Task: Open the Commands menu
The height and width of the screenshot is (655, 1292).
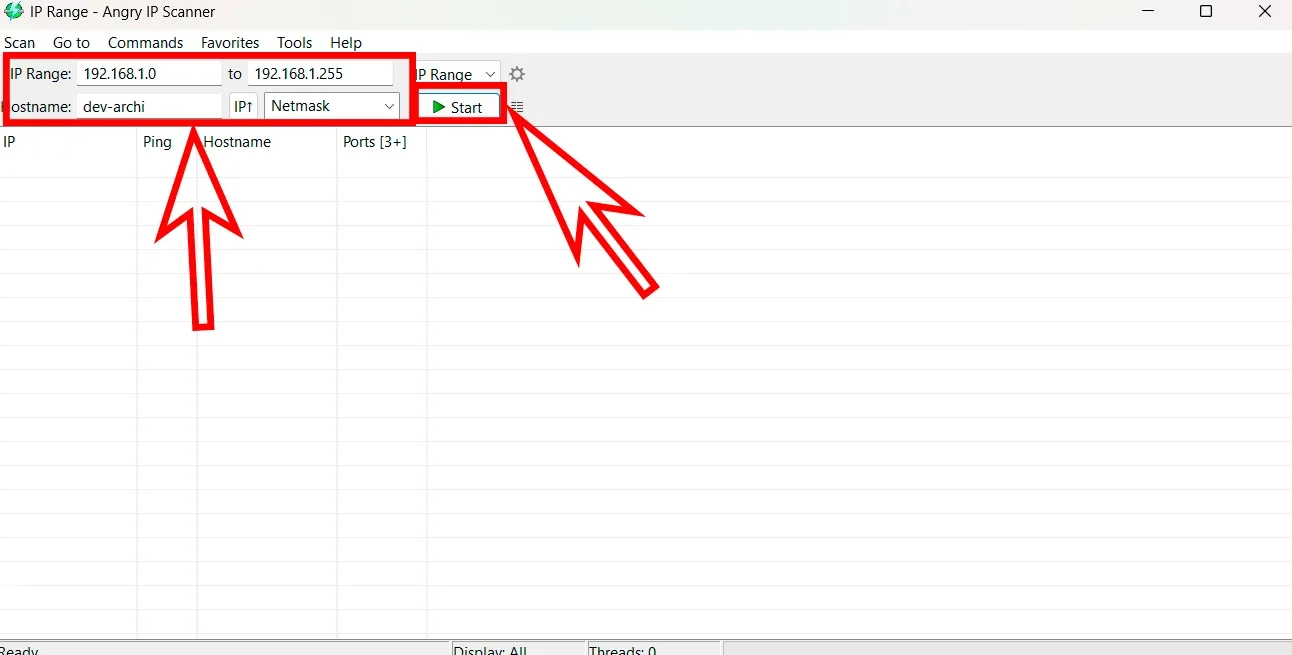Action: click(145, 43)
